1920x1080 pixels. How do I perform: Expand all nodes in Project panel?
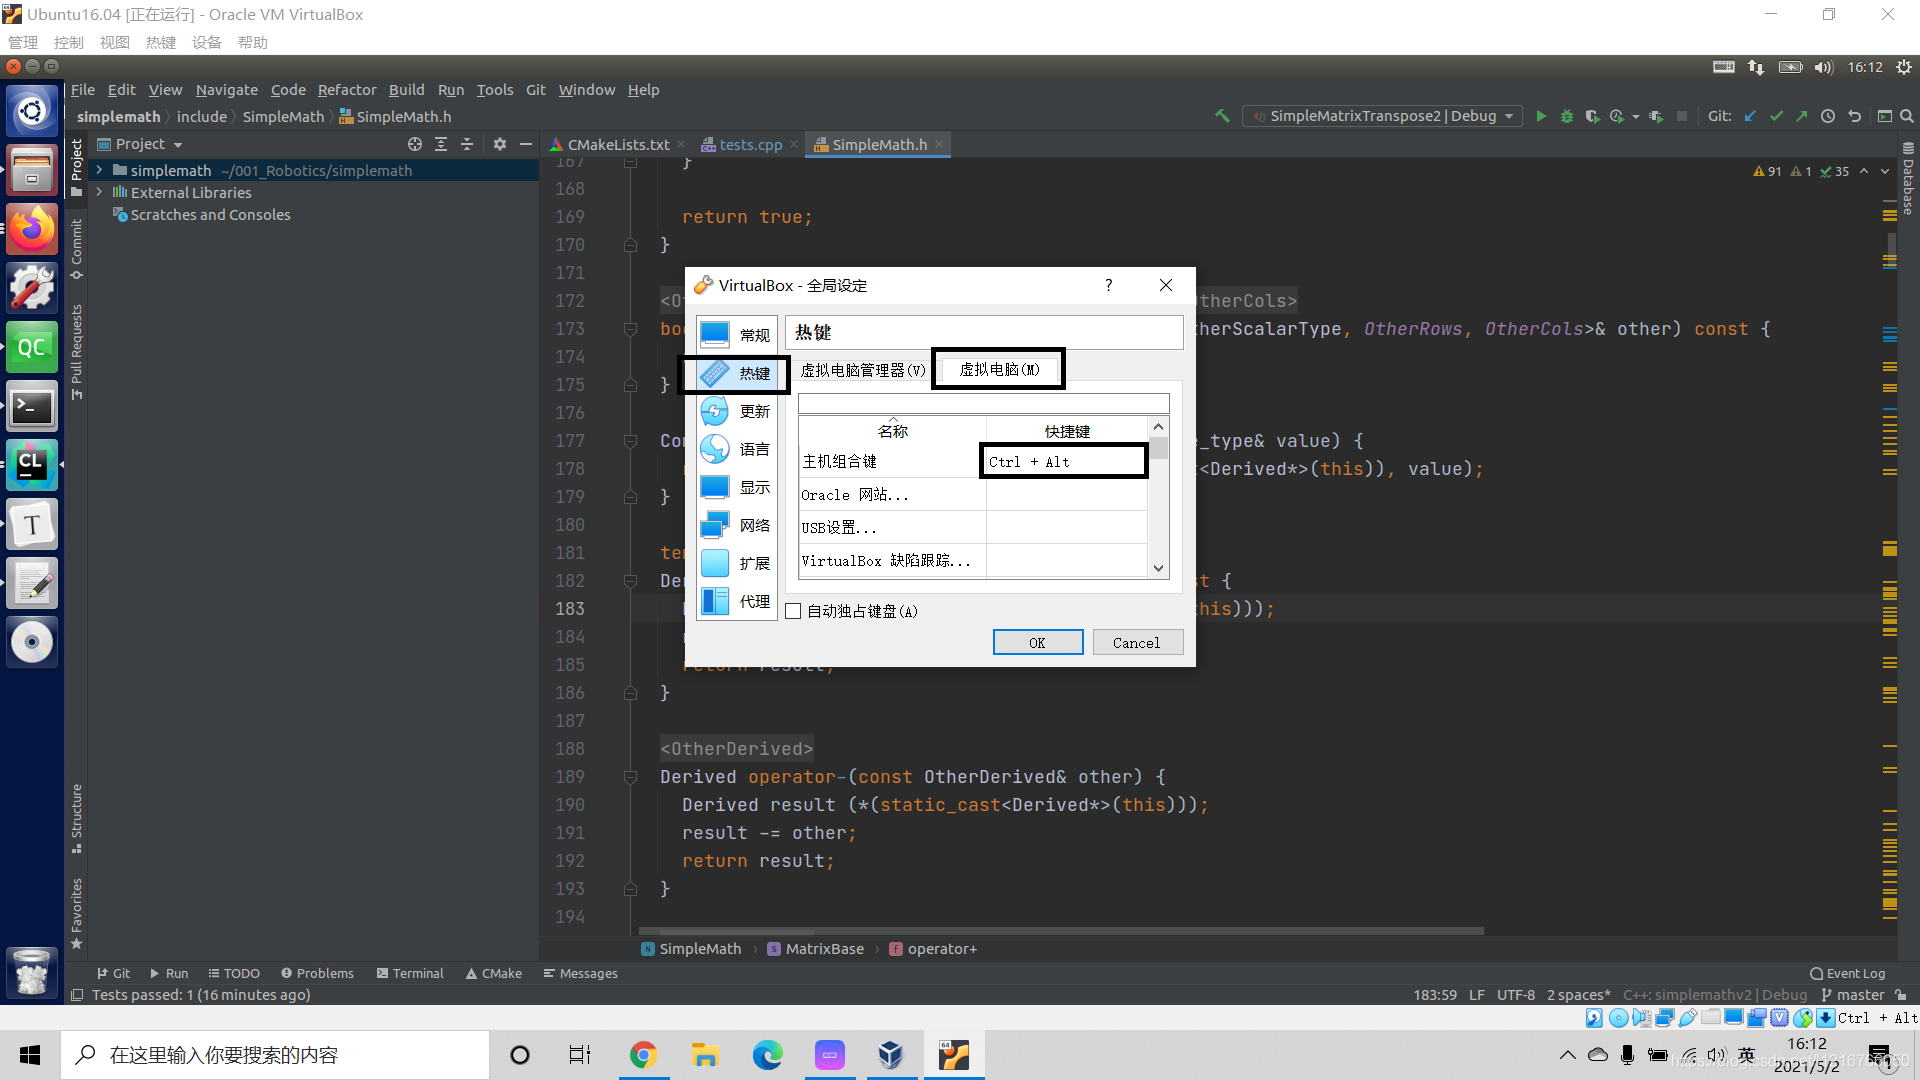click(441, 144)
